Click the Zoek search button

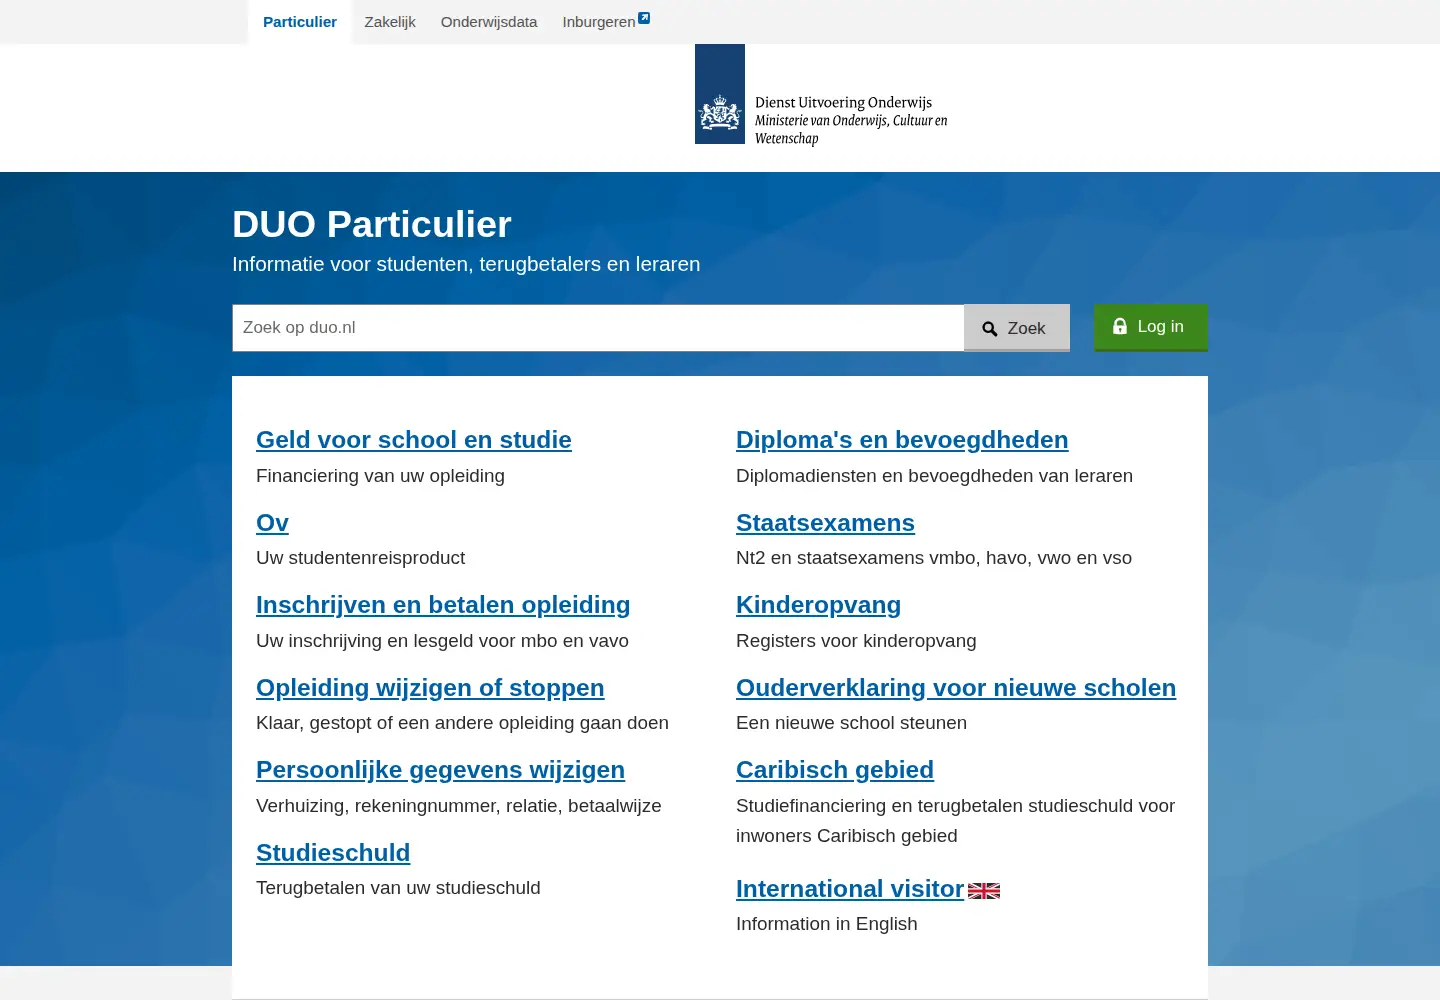(x=1017, y=328)
